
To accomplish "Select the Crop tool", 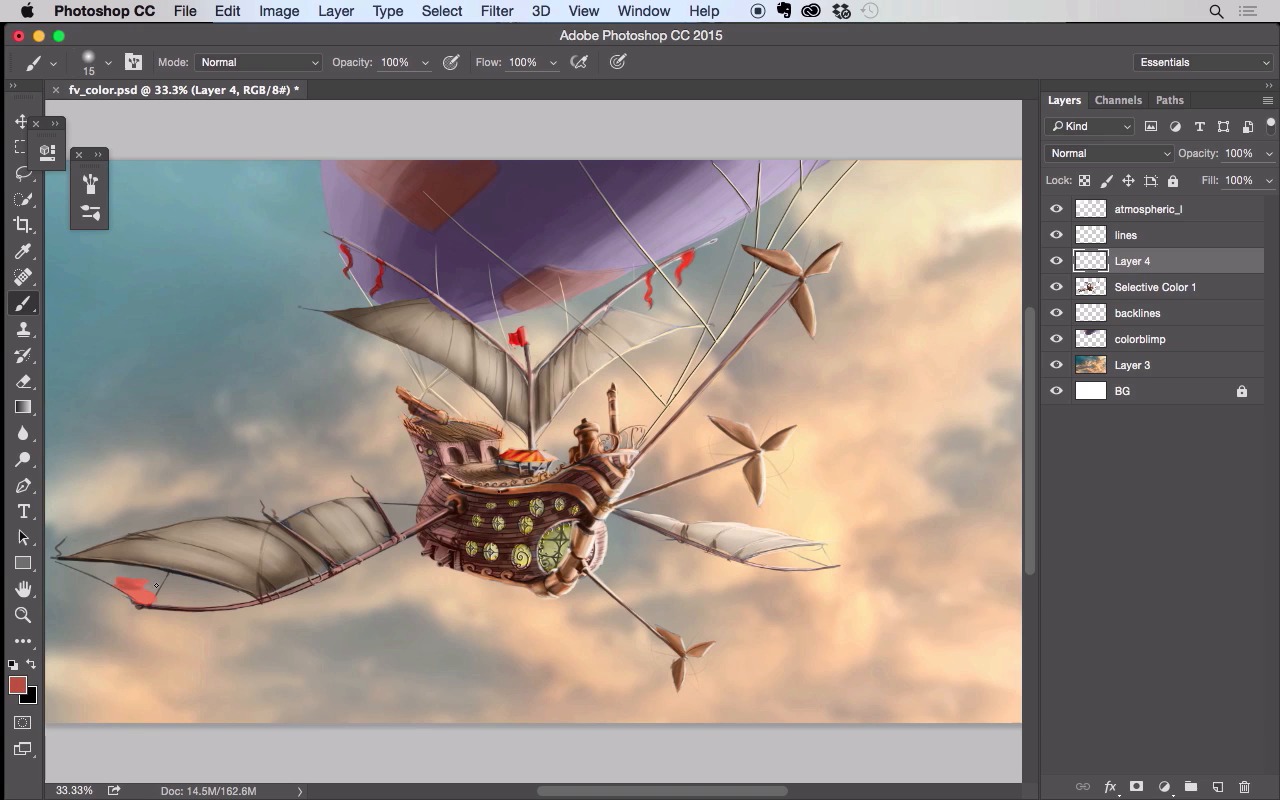I will click(x=23, y=225).
